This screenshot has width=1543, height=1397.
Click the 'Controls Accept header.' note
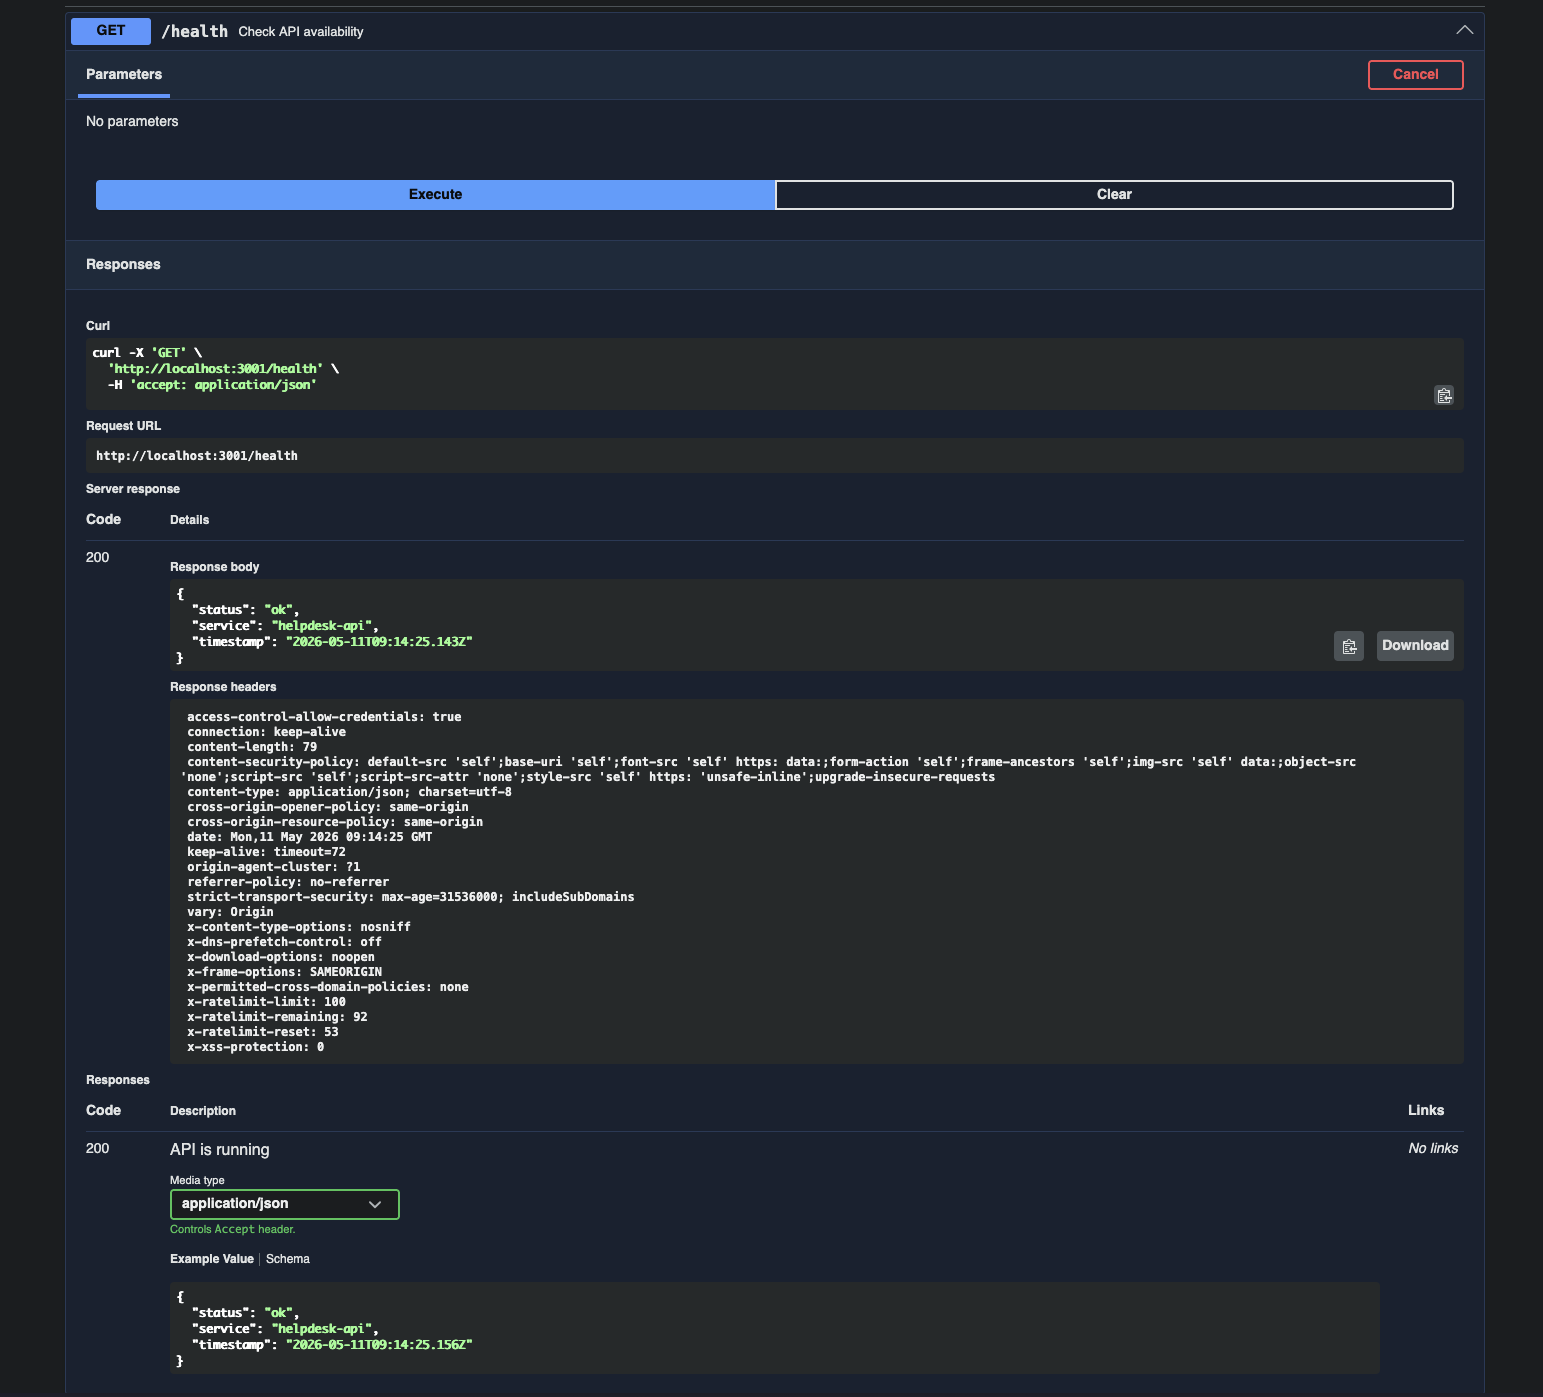(x=233, y=1230)
